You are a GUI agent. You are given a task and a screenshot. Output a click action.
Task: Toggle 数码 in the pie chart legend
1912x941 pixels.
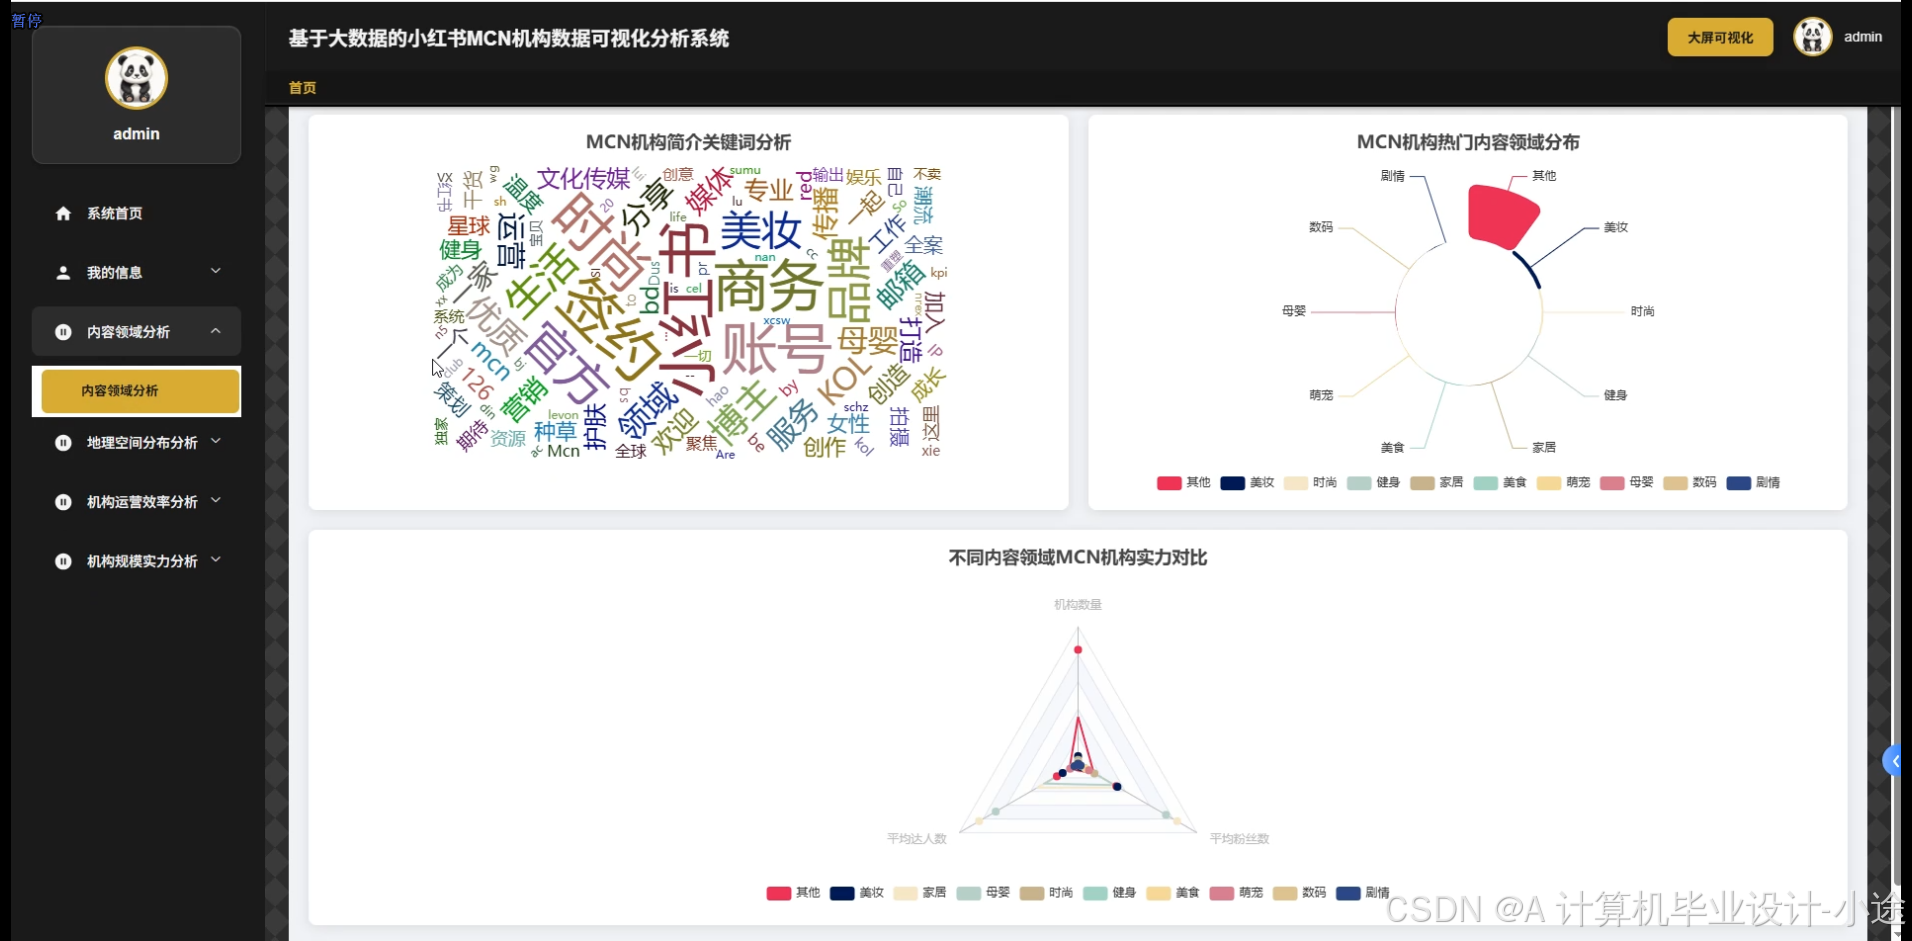1690,483
